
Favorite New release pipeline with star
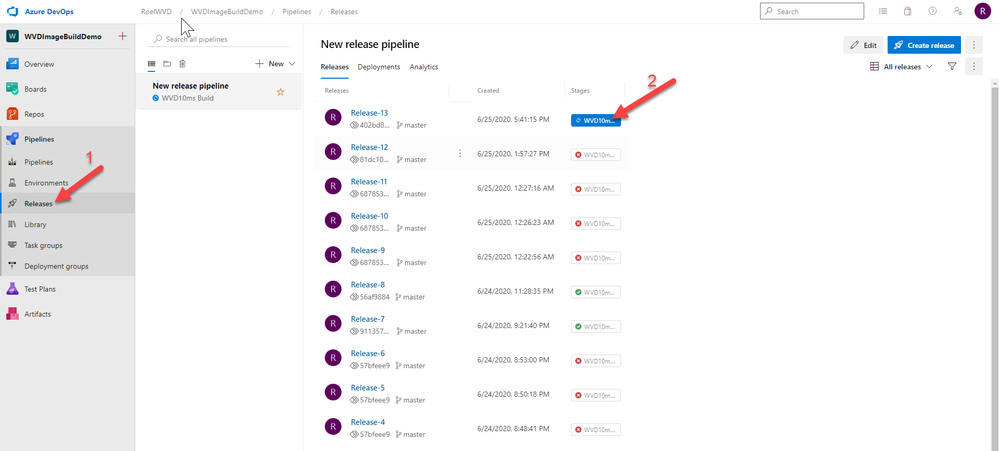pos(280,92)
